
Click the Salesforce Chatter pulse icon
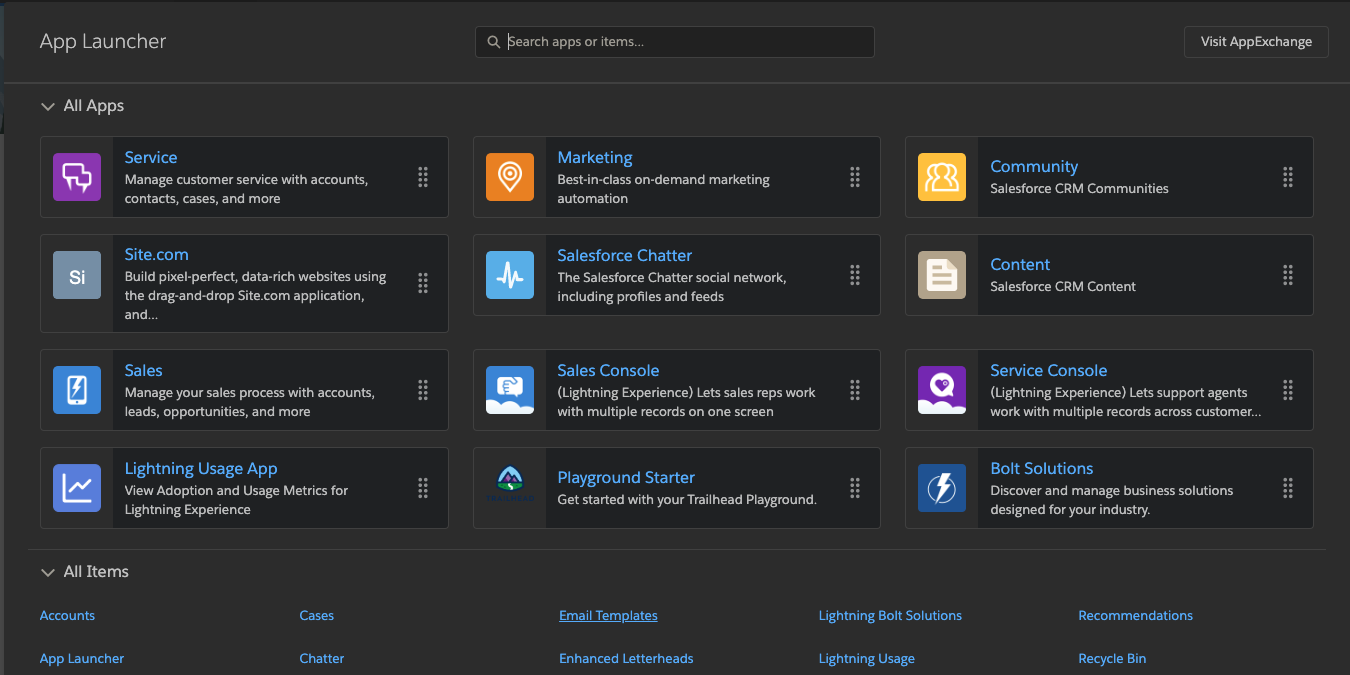point(510,275)
